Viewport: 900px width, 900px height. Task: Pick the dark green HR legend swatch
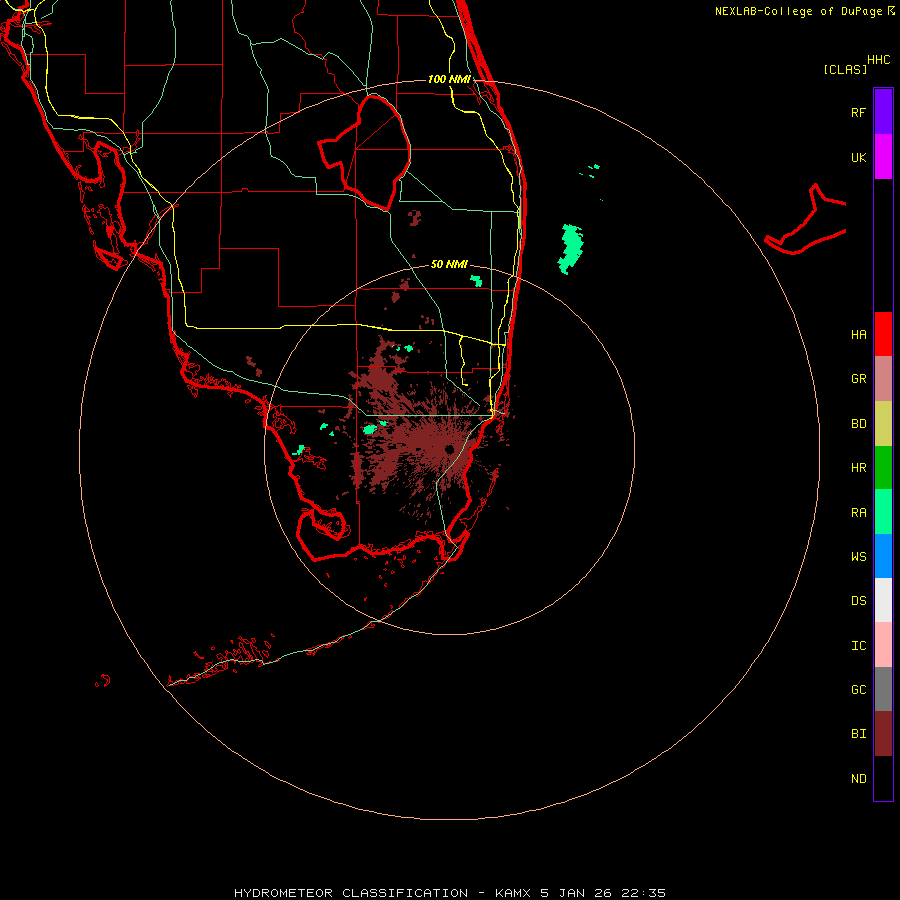coord(883,468)
